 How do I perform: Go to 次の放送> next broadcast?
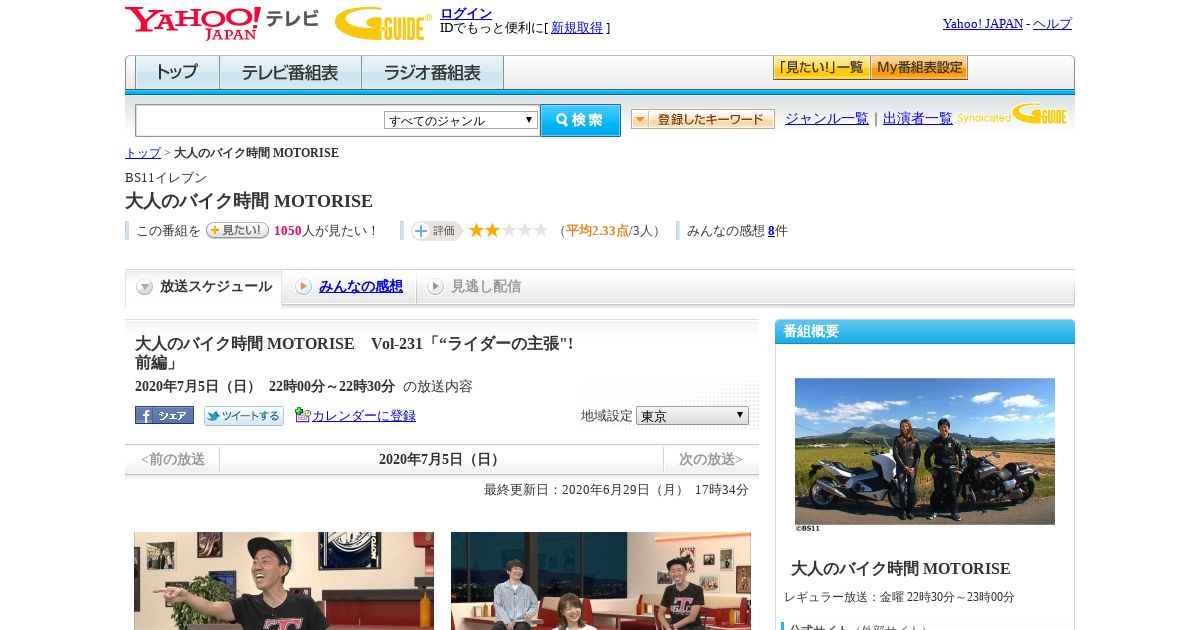coord(711,460)
